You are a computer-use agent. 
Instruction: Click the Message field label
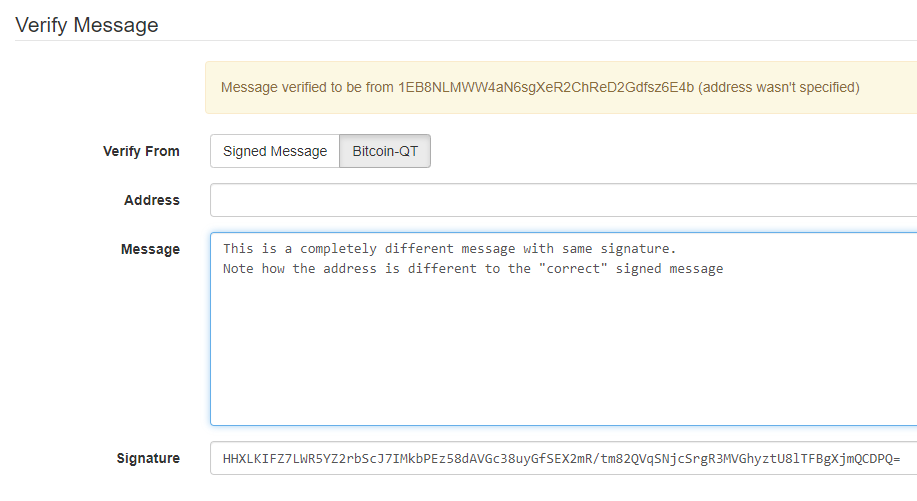coord(150,250)
